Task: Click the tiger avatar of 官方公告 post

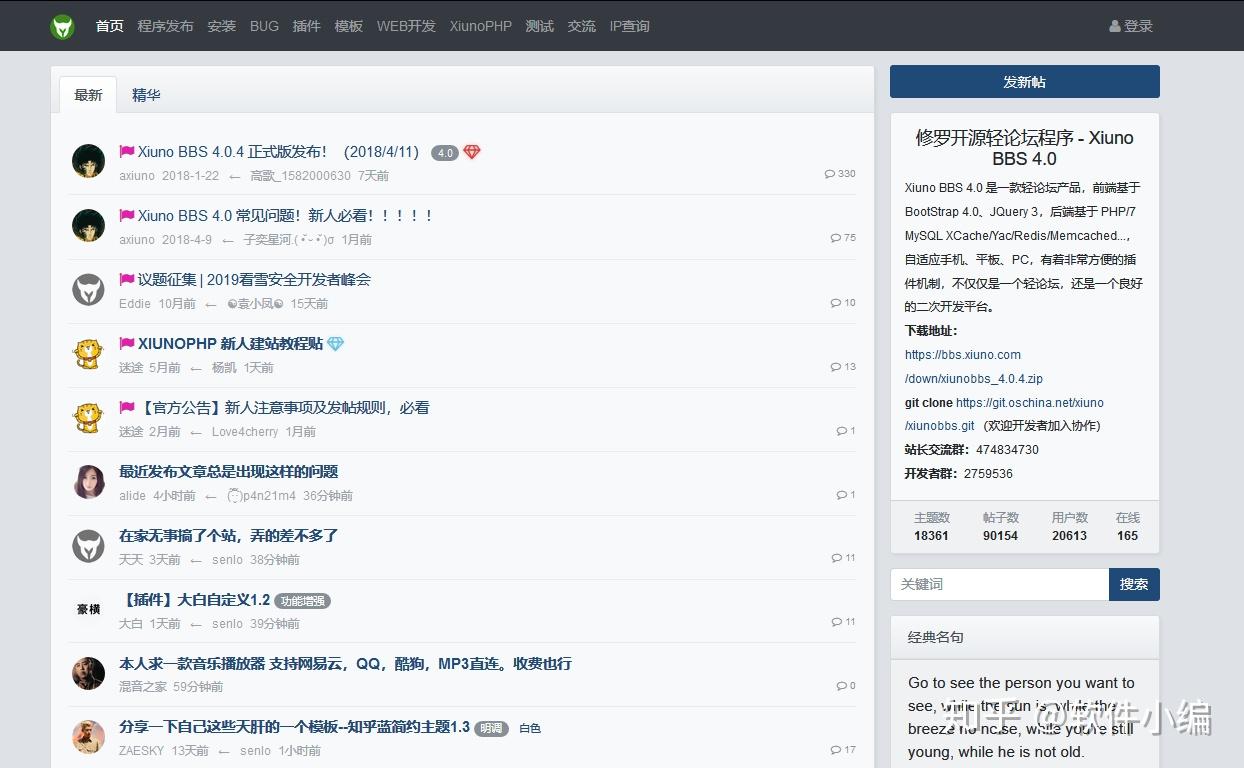Action: 89,418
